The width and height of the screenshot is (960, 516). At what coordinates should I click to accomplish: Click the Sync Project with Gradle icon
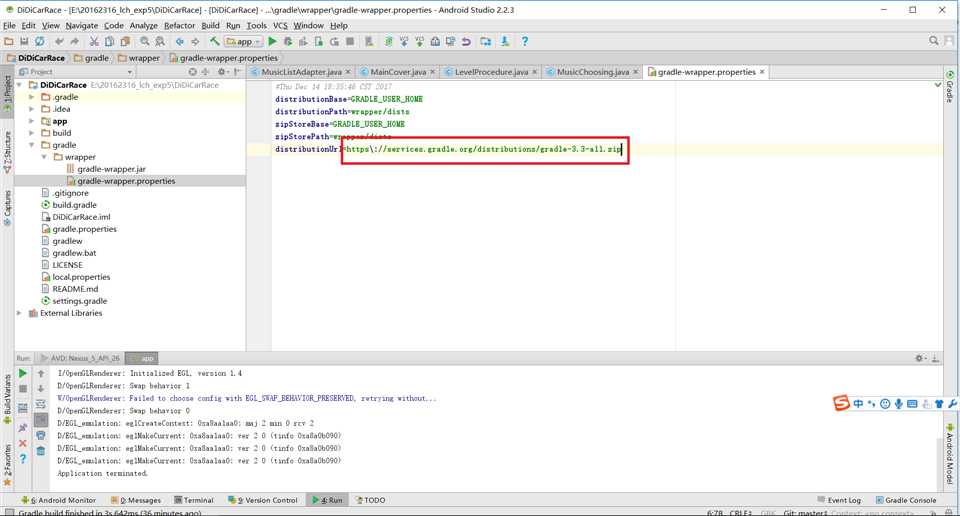[x=388, y=42]
